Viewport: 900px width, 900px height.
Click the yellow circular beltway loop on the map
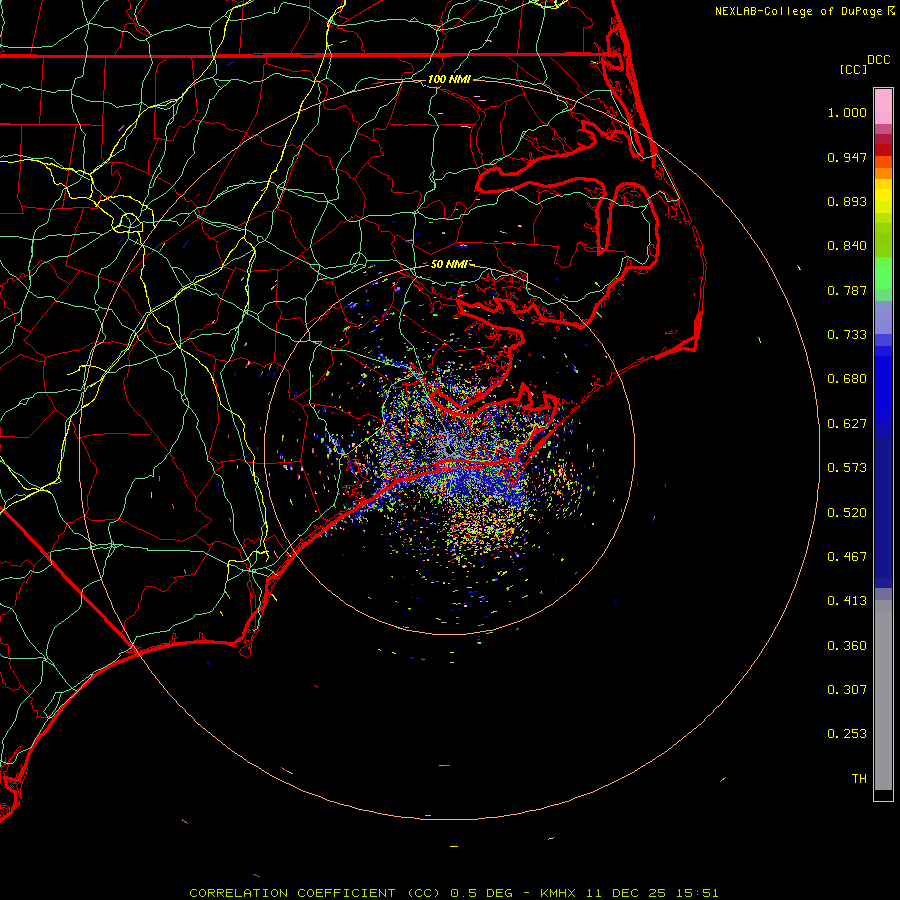tap(129, 222)
